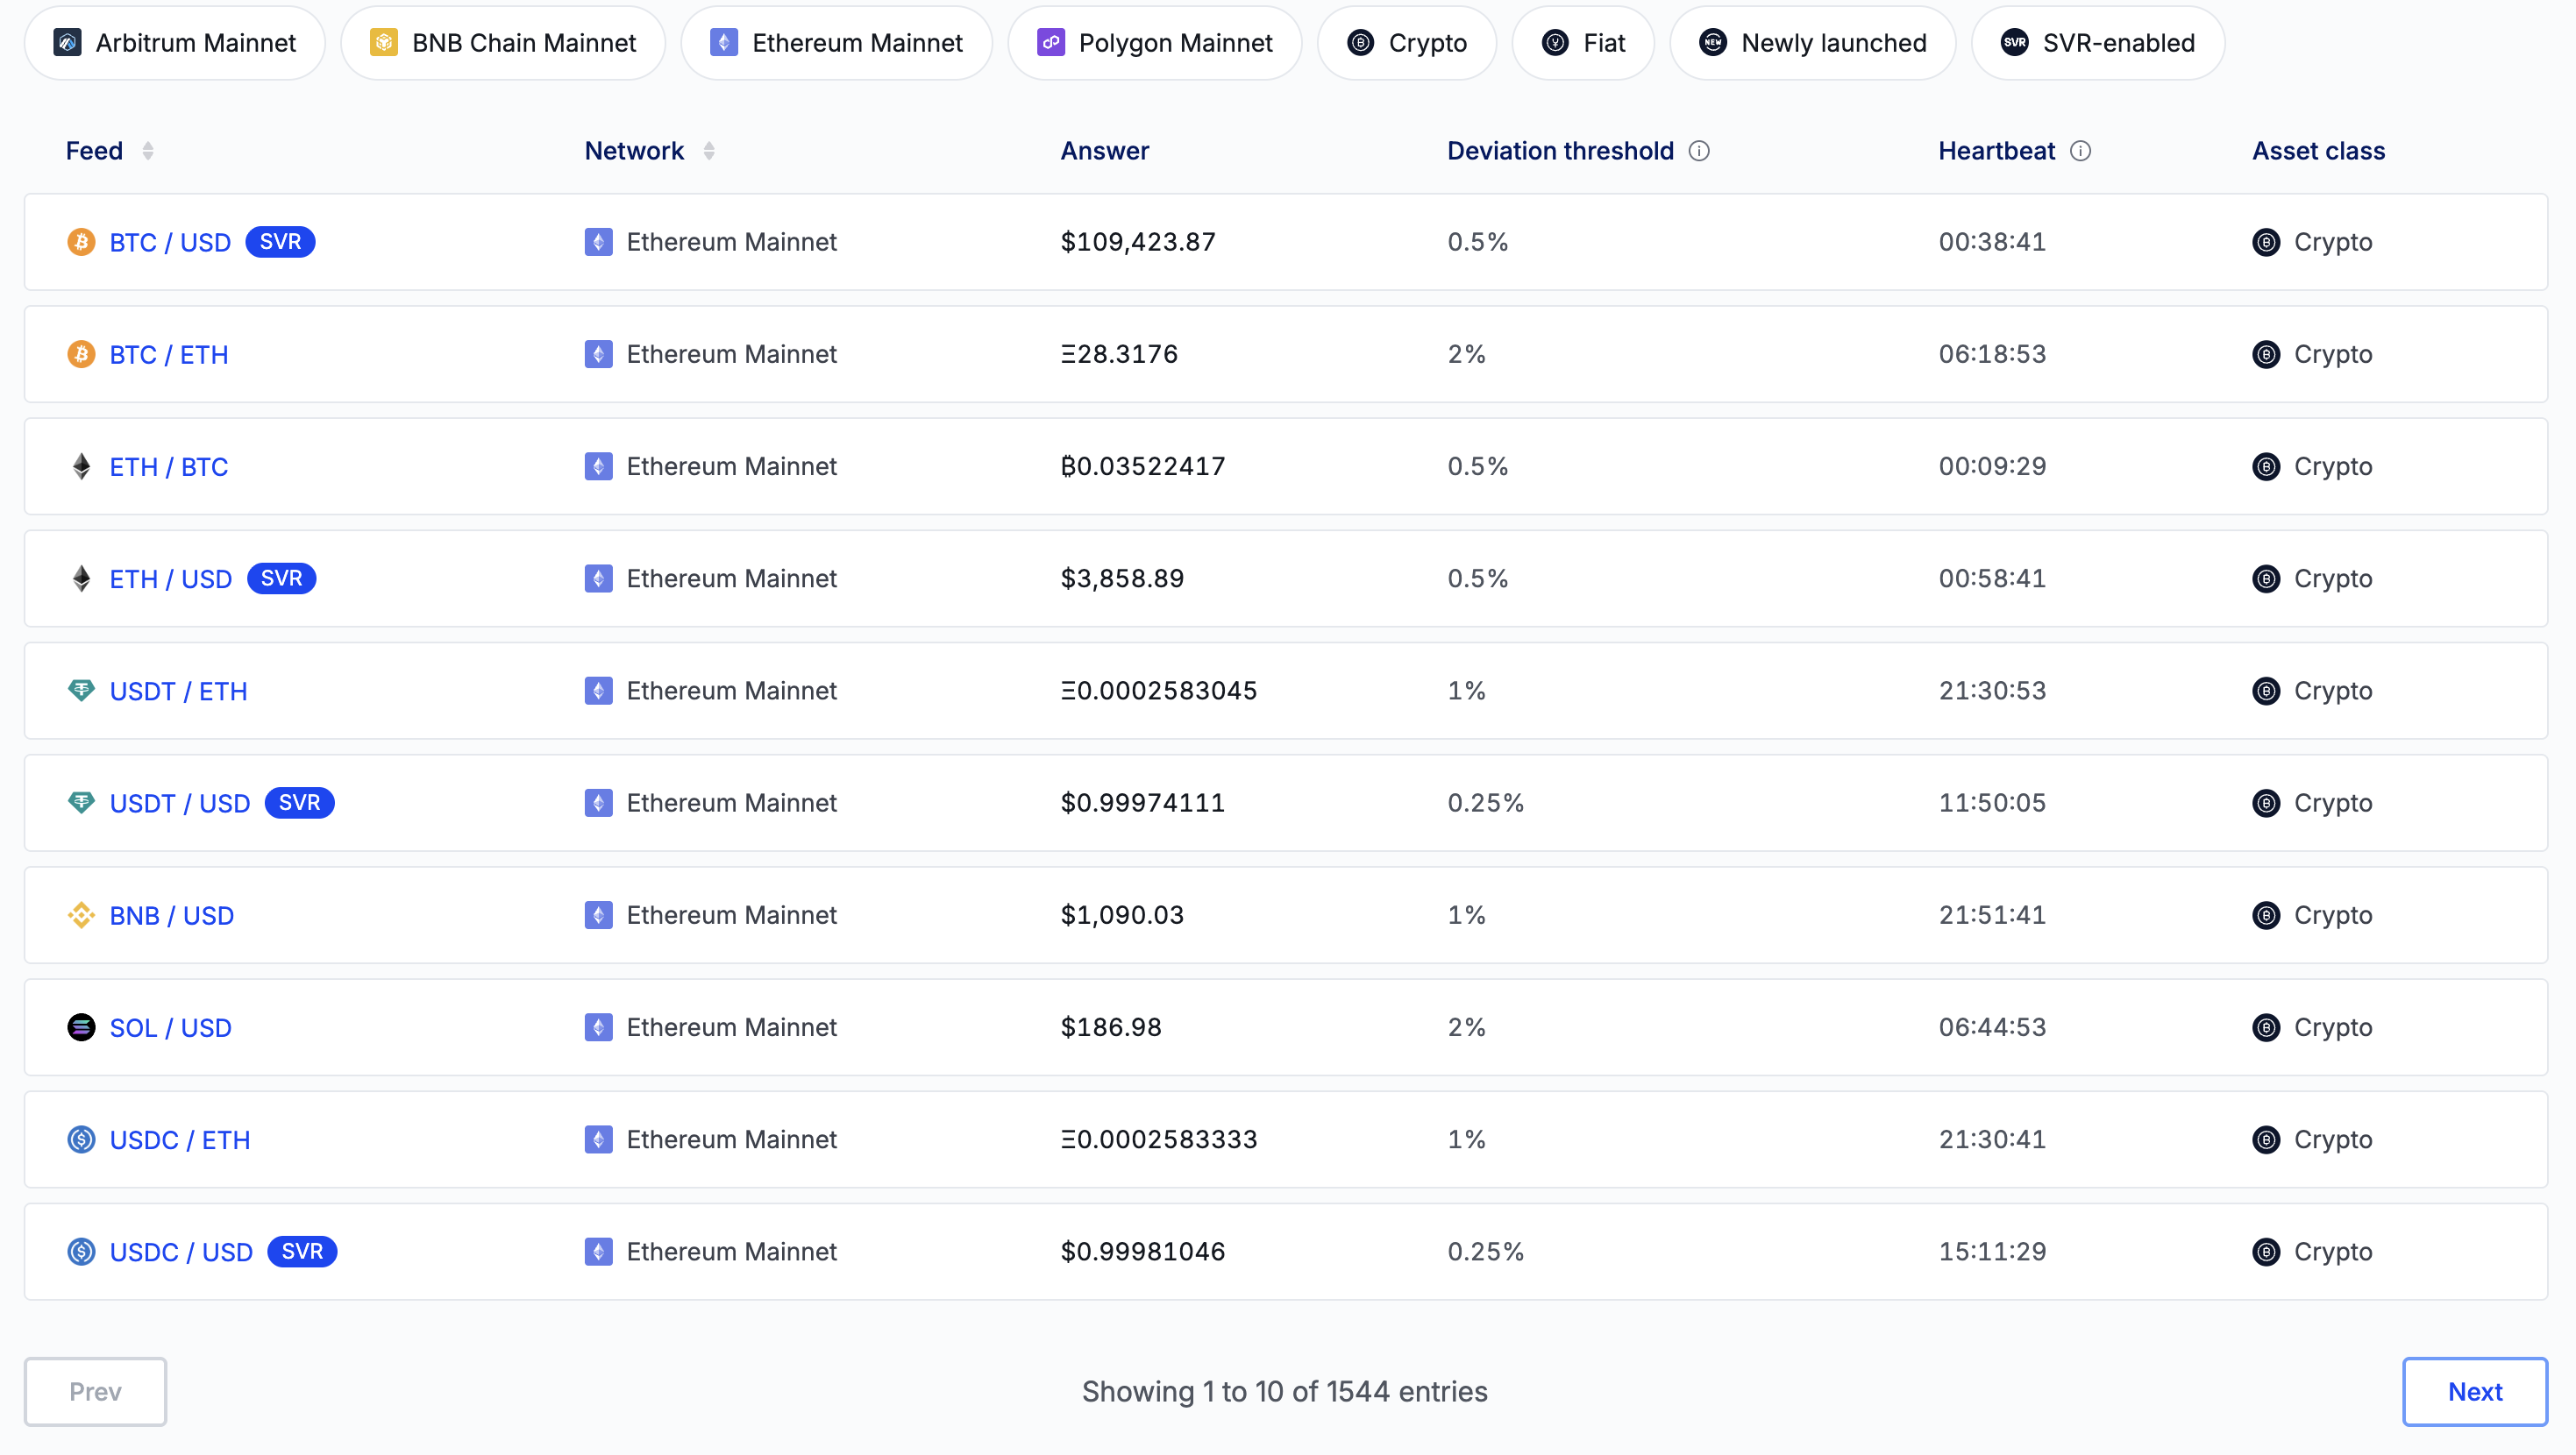Sort the table by Feed column arrows
The height and width of the screenshot is (1455, 2576).
click(148, 151)
